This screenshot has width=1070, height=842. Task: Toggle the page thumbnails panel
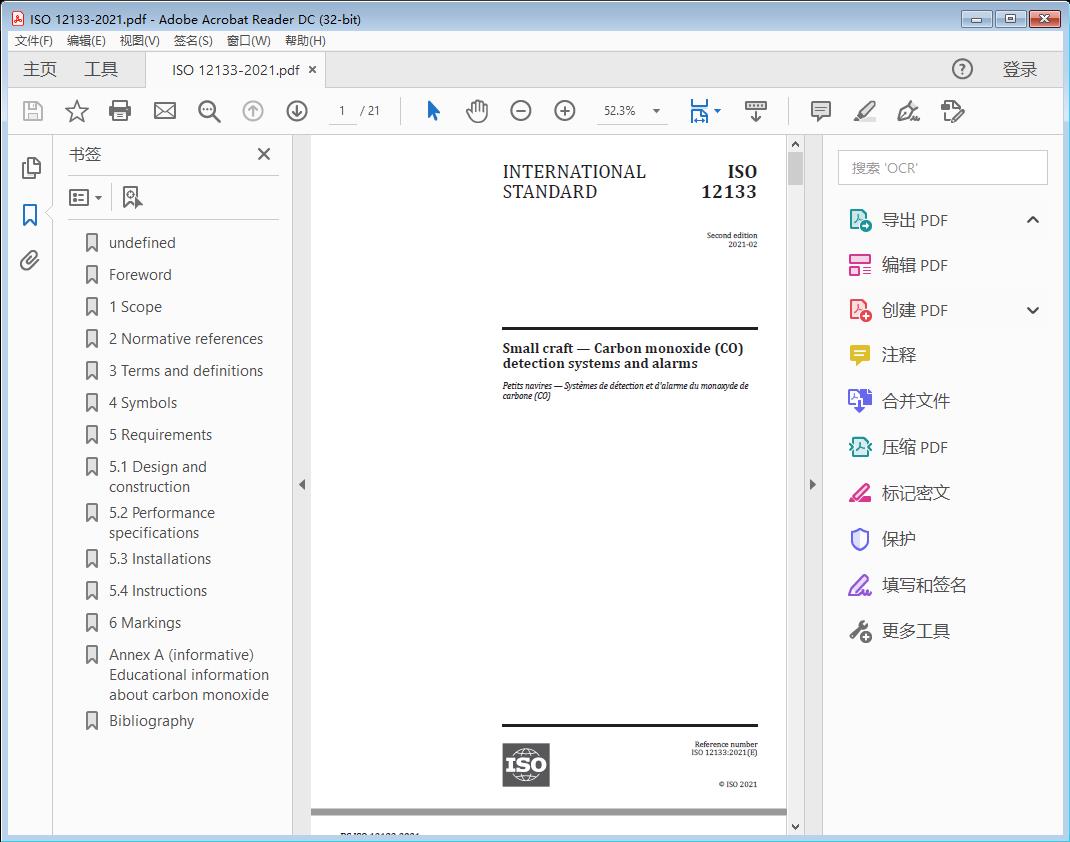(x=30, y=168)
